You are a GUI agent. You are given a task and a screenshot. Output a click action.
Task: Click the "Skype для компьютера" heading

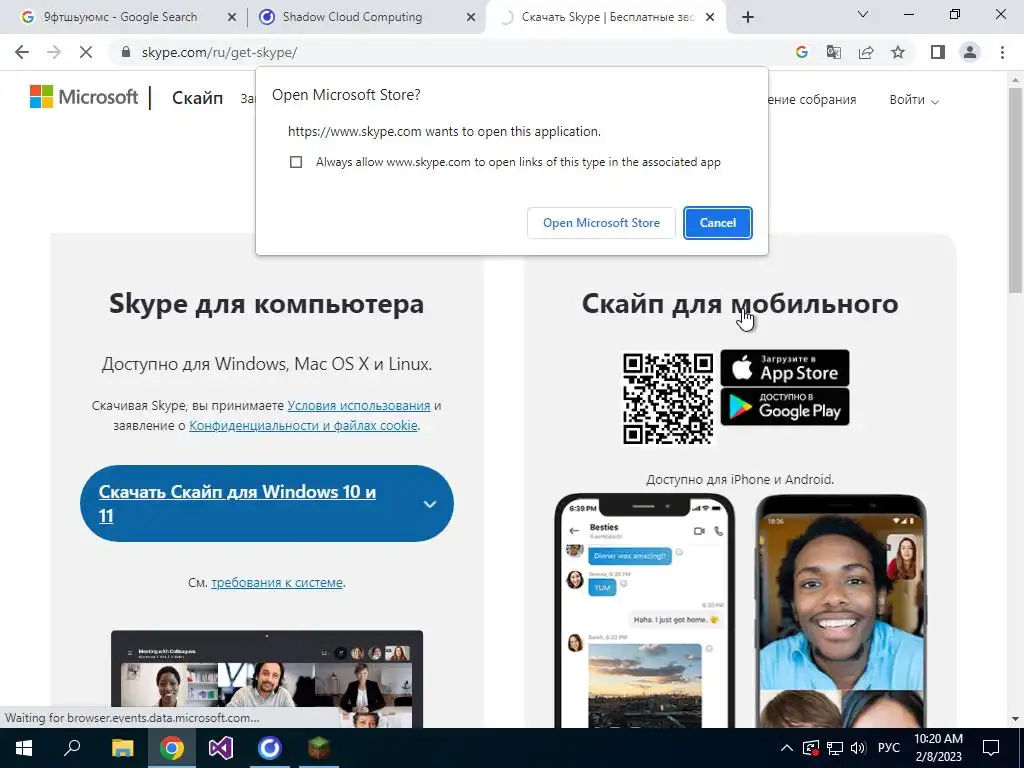[266, 304]
